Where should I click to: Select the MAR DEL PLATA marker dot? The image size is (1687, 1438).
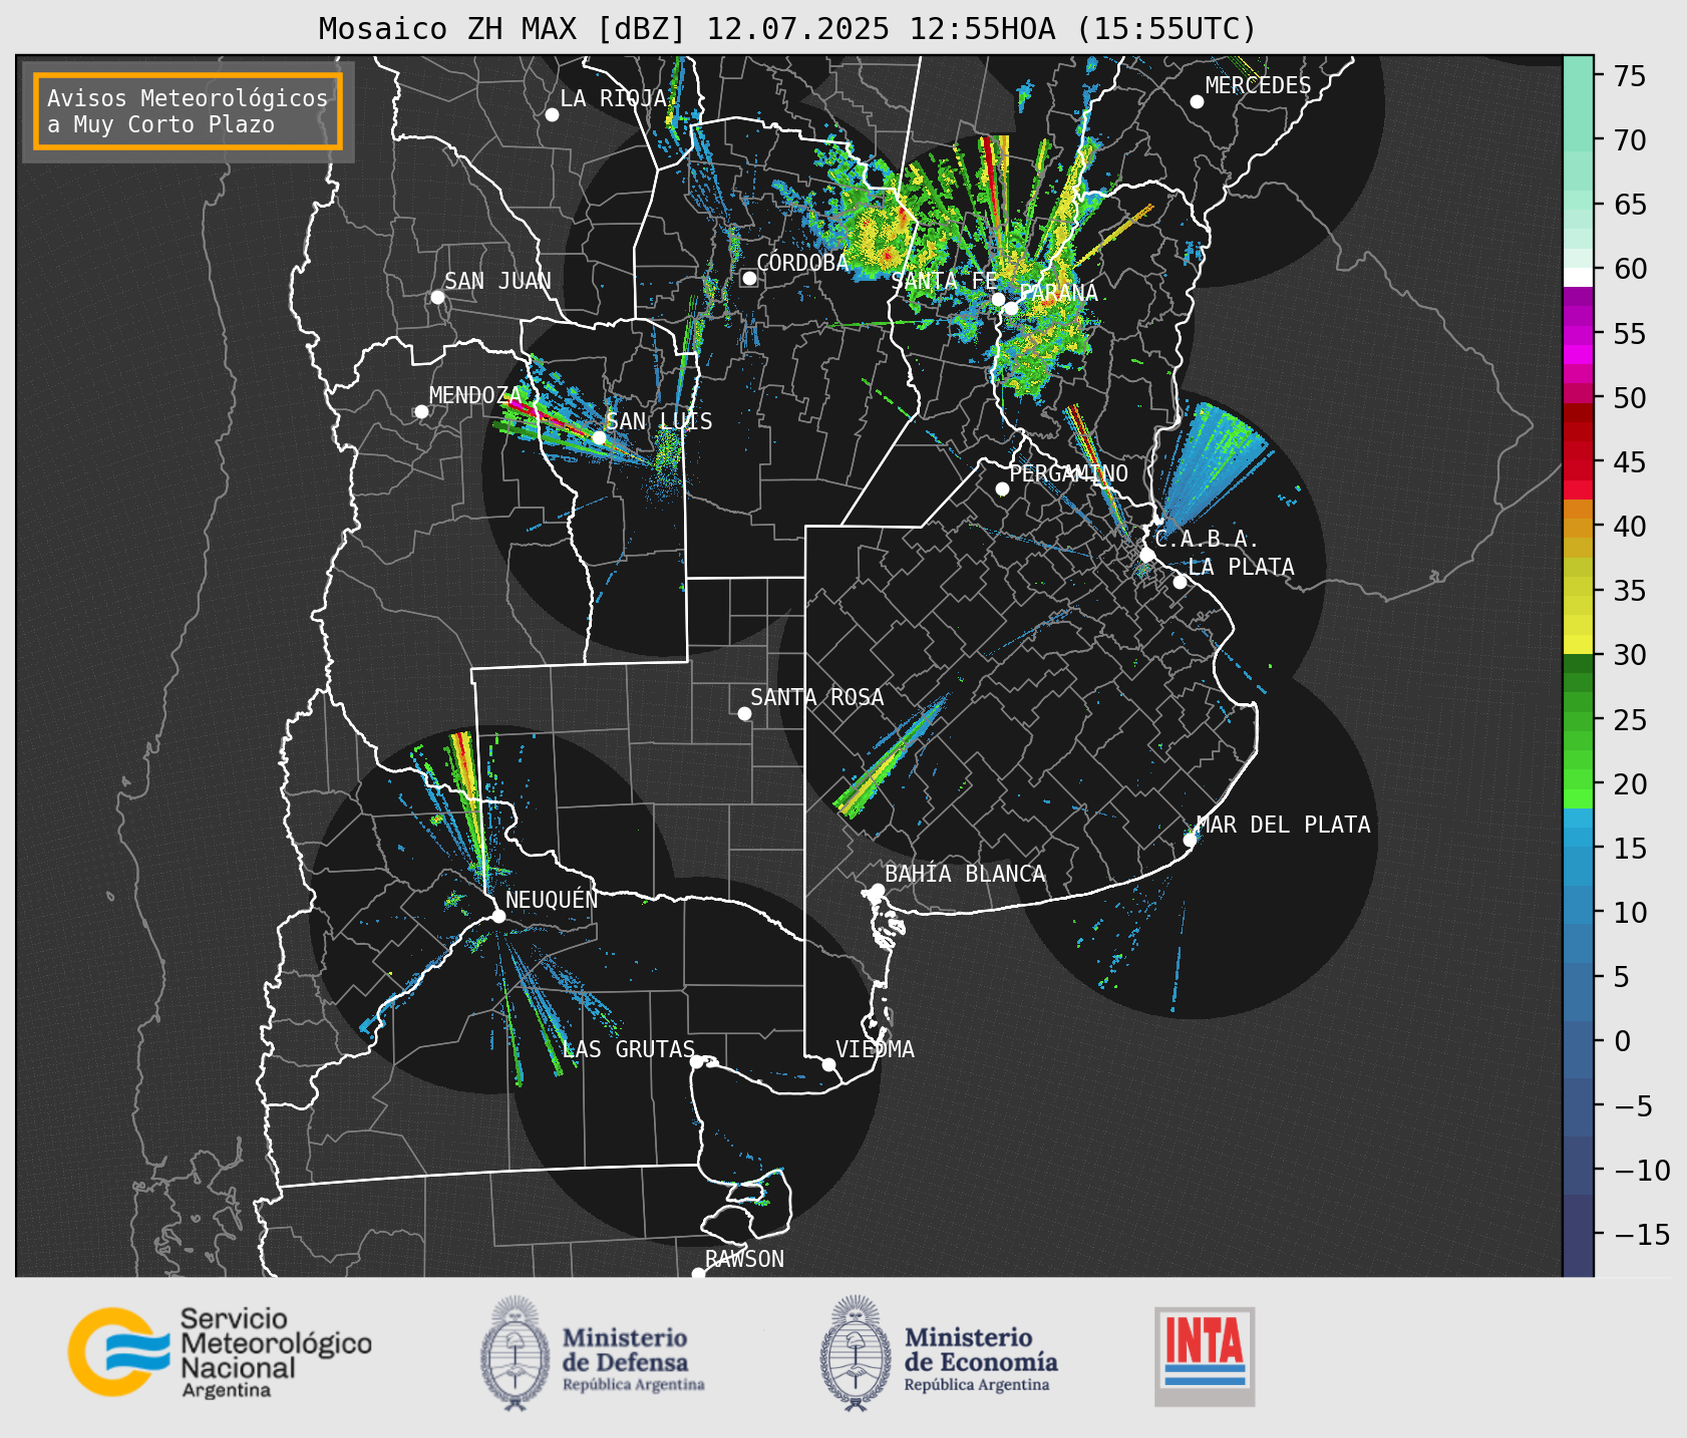tap(1190, 840)
